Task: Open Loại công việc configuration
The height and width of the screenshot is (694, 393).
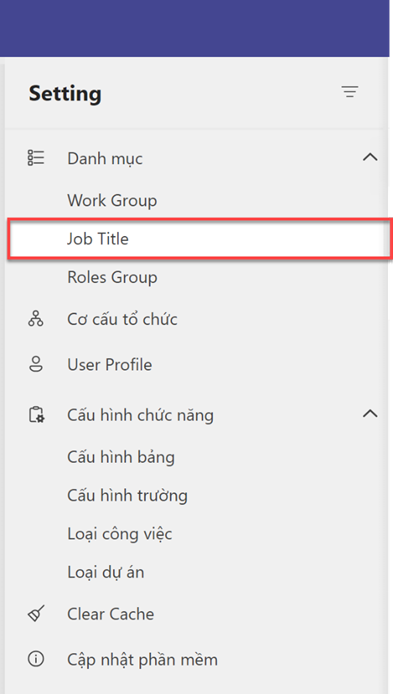Action: pyautogui.click(x=119, y=534)
